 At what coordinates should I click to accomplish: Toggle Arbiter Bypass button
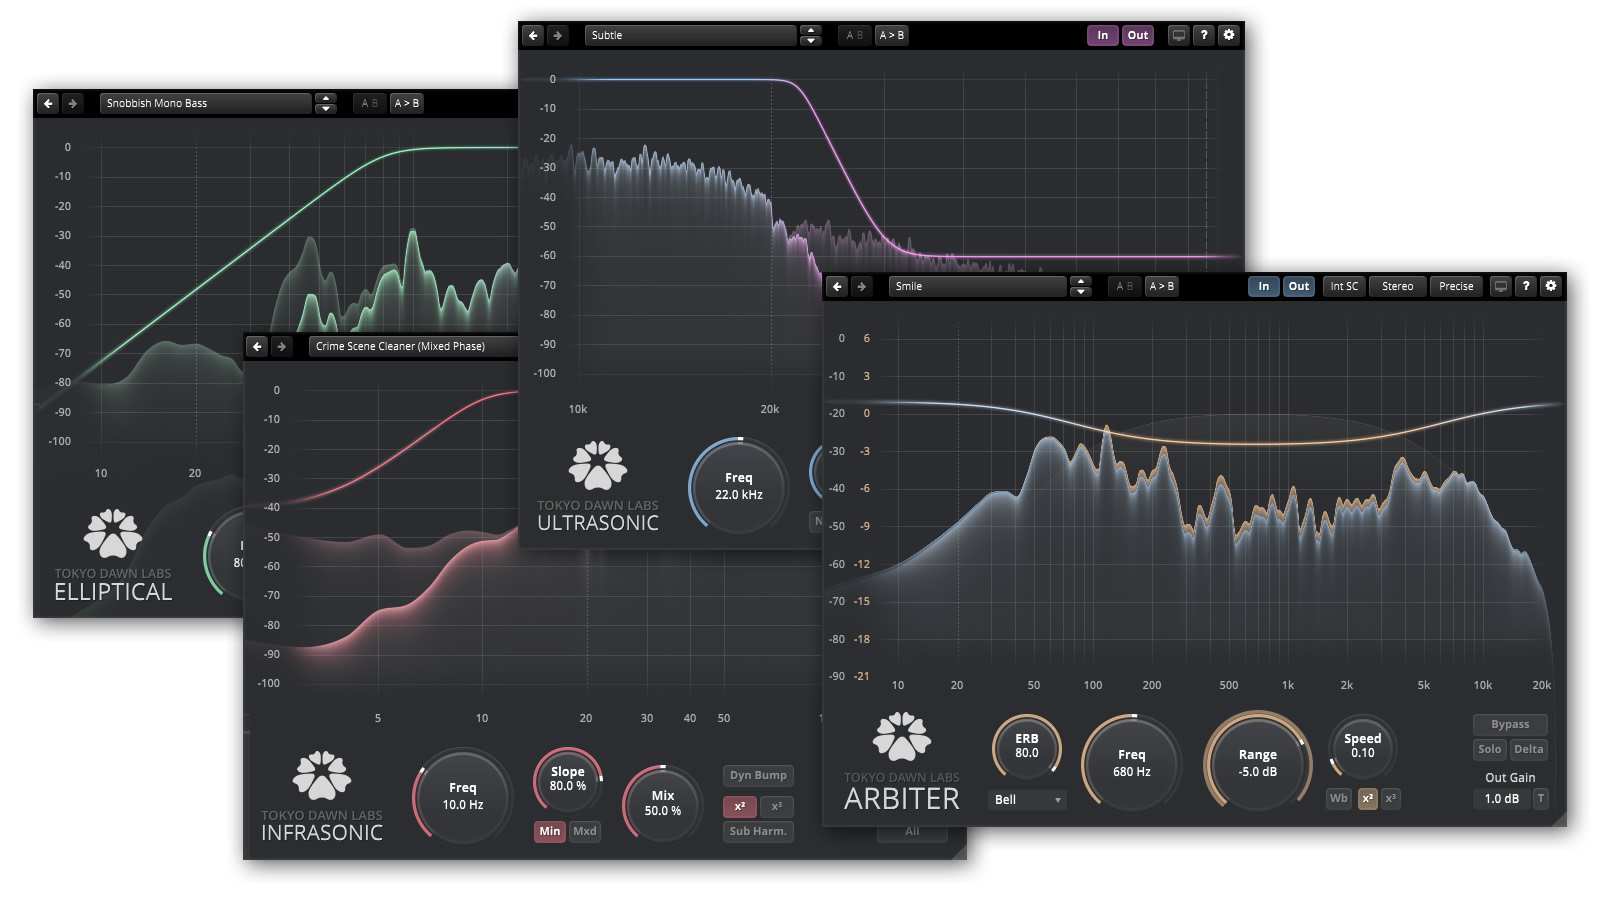coord(1510,724)
